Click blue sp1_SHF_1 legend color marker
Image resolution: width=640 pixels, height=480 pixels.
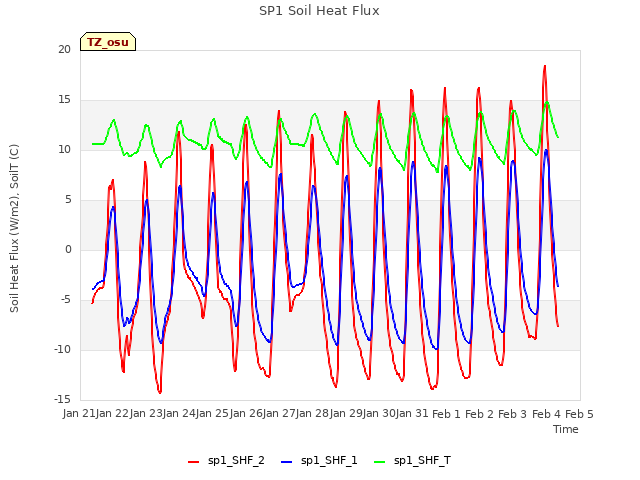[x=287, y=462]
